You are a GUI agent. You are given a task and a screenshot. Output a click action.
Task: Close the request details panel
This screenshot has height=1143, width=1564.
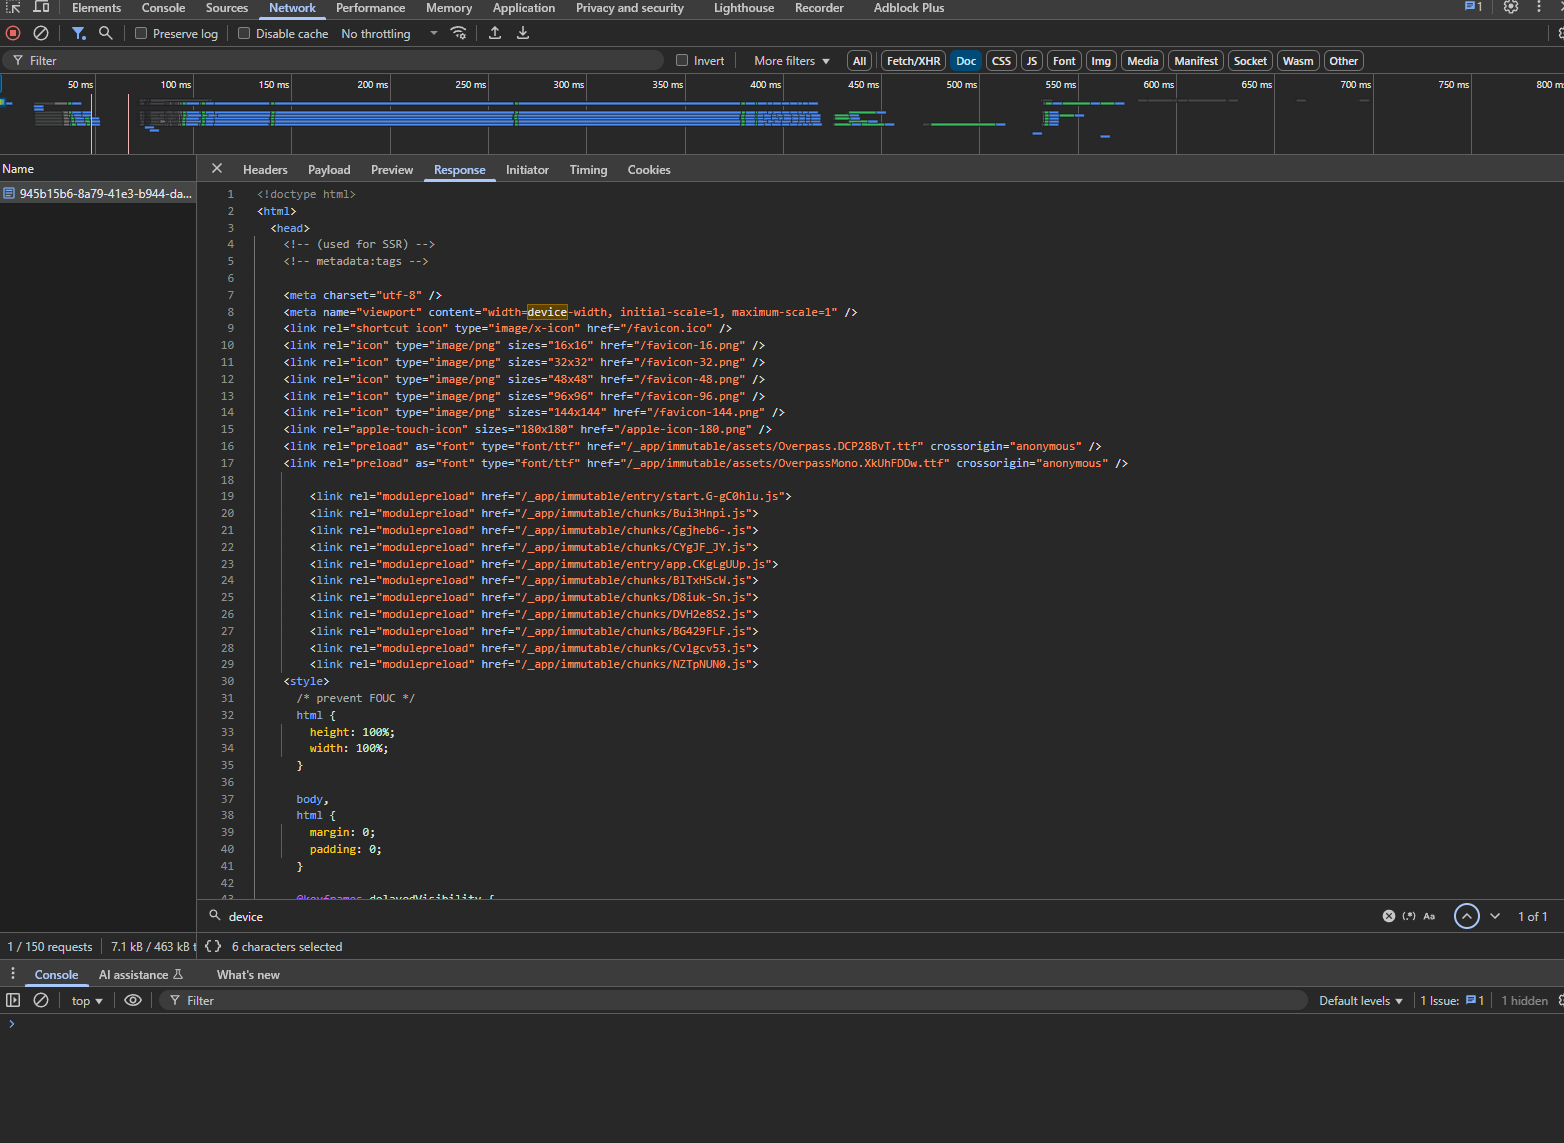[x=217, y=169]
